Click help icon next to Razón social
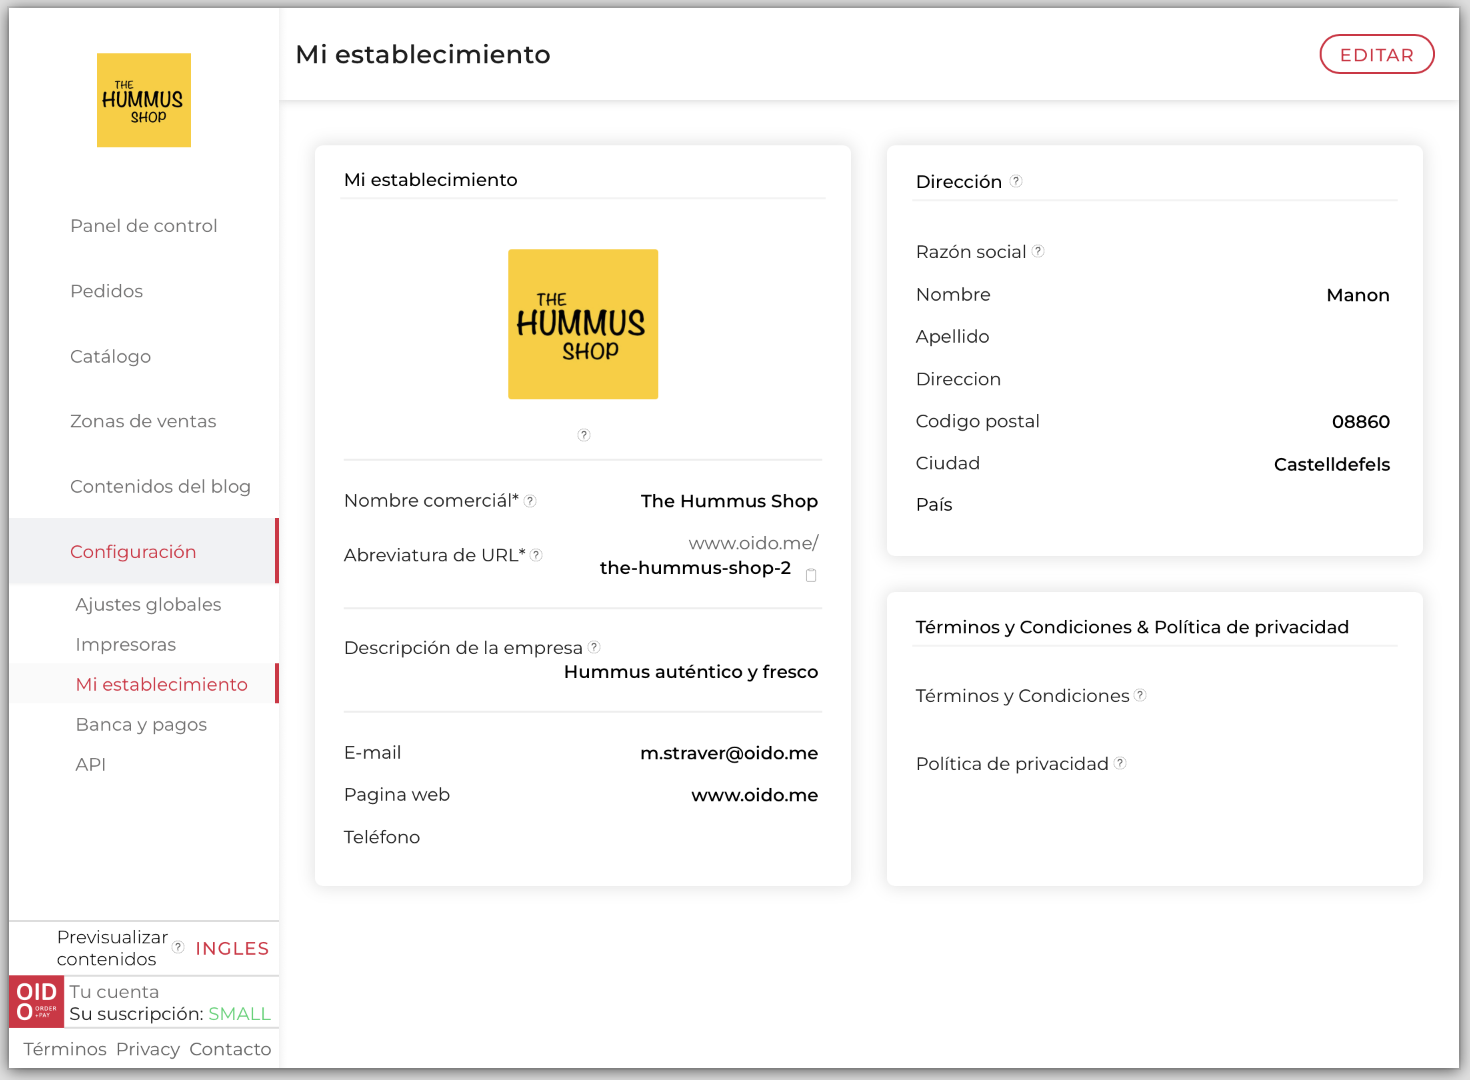 (1038, 251)
